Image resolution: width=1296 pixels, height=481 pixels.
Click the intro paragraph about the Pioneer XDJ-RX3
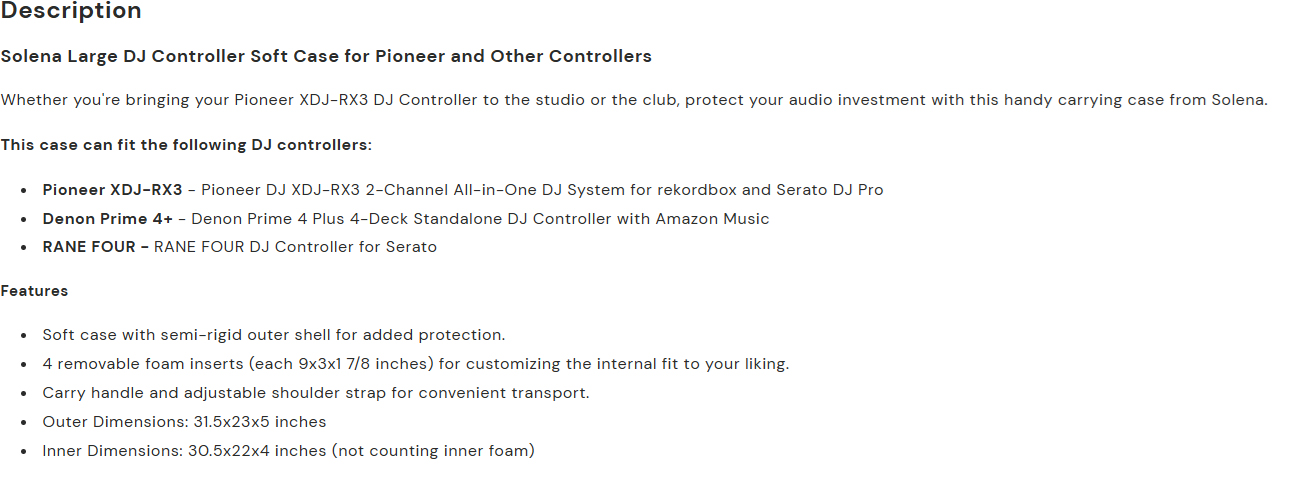pyautogui.click(x=634, y=100)
